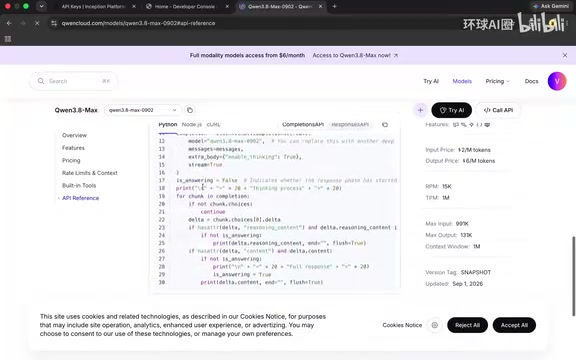Click the first feature icon next to Features
The image size is (576, 360).
tap(456, 125)
